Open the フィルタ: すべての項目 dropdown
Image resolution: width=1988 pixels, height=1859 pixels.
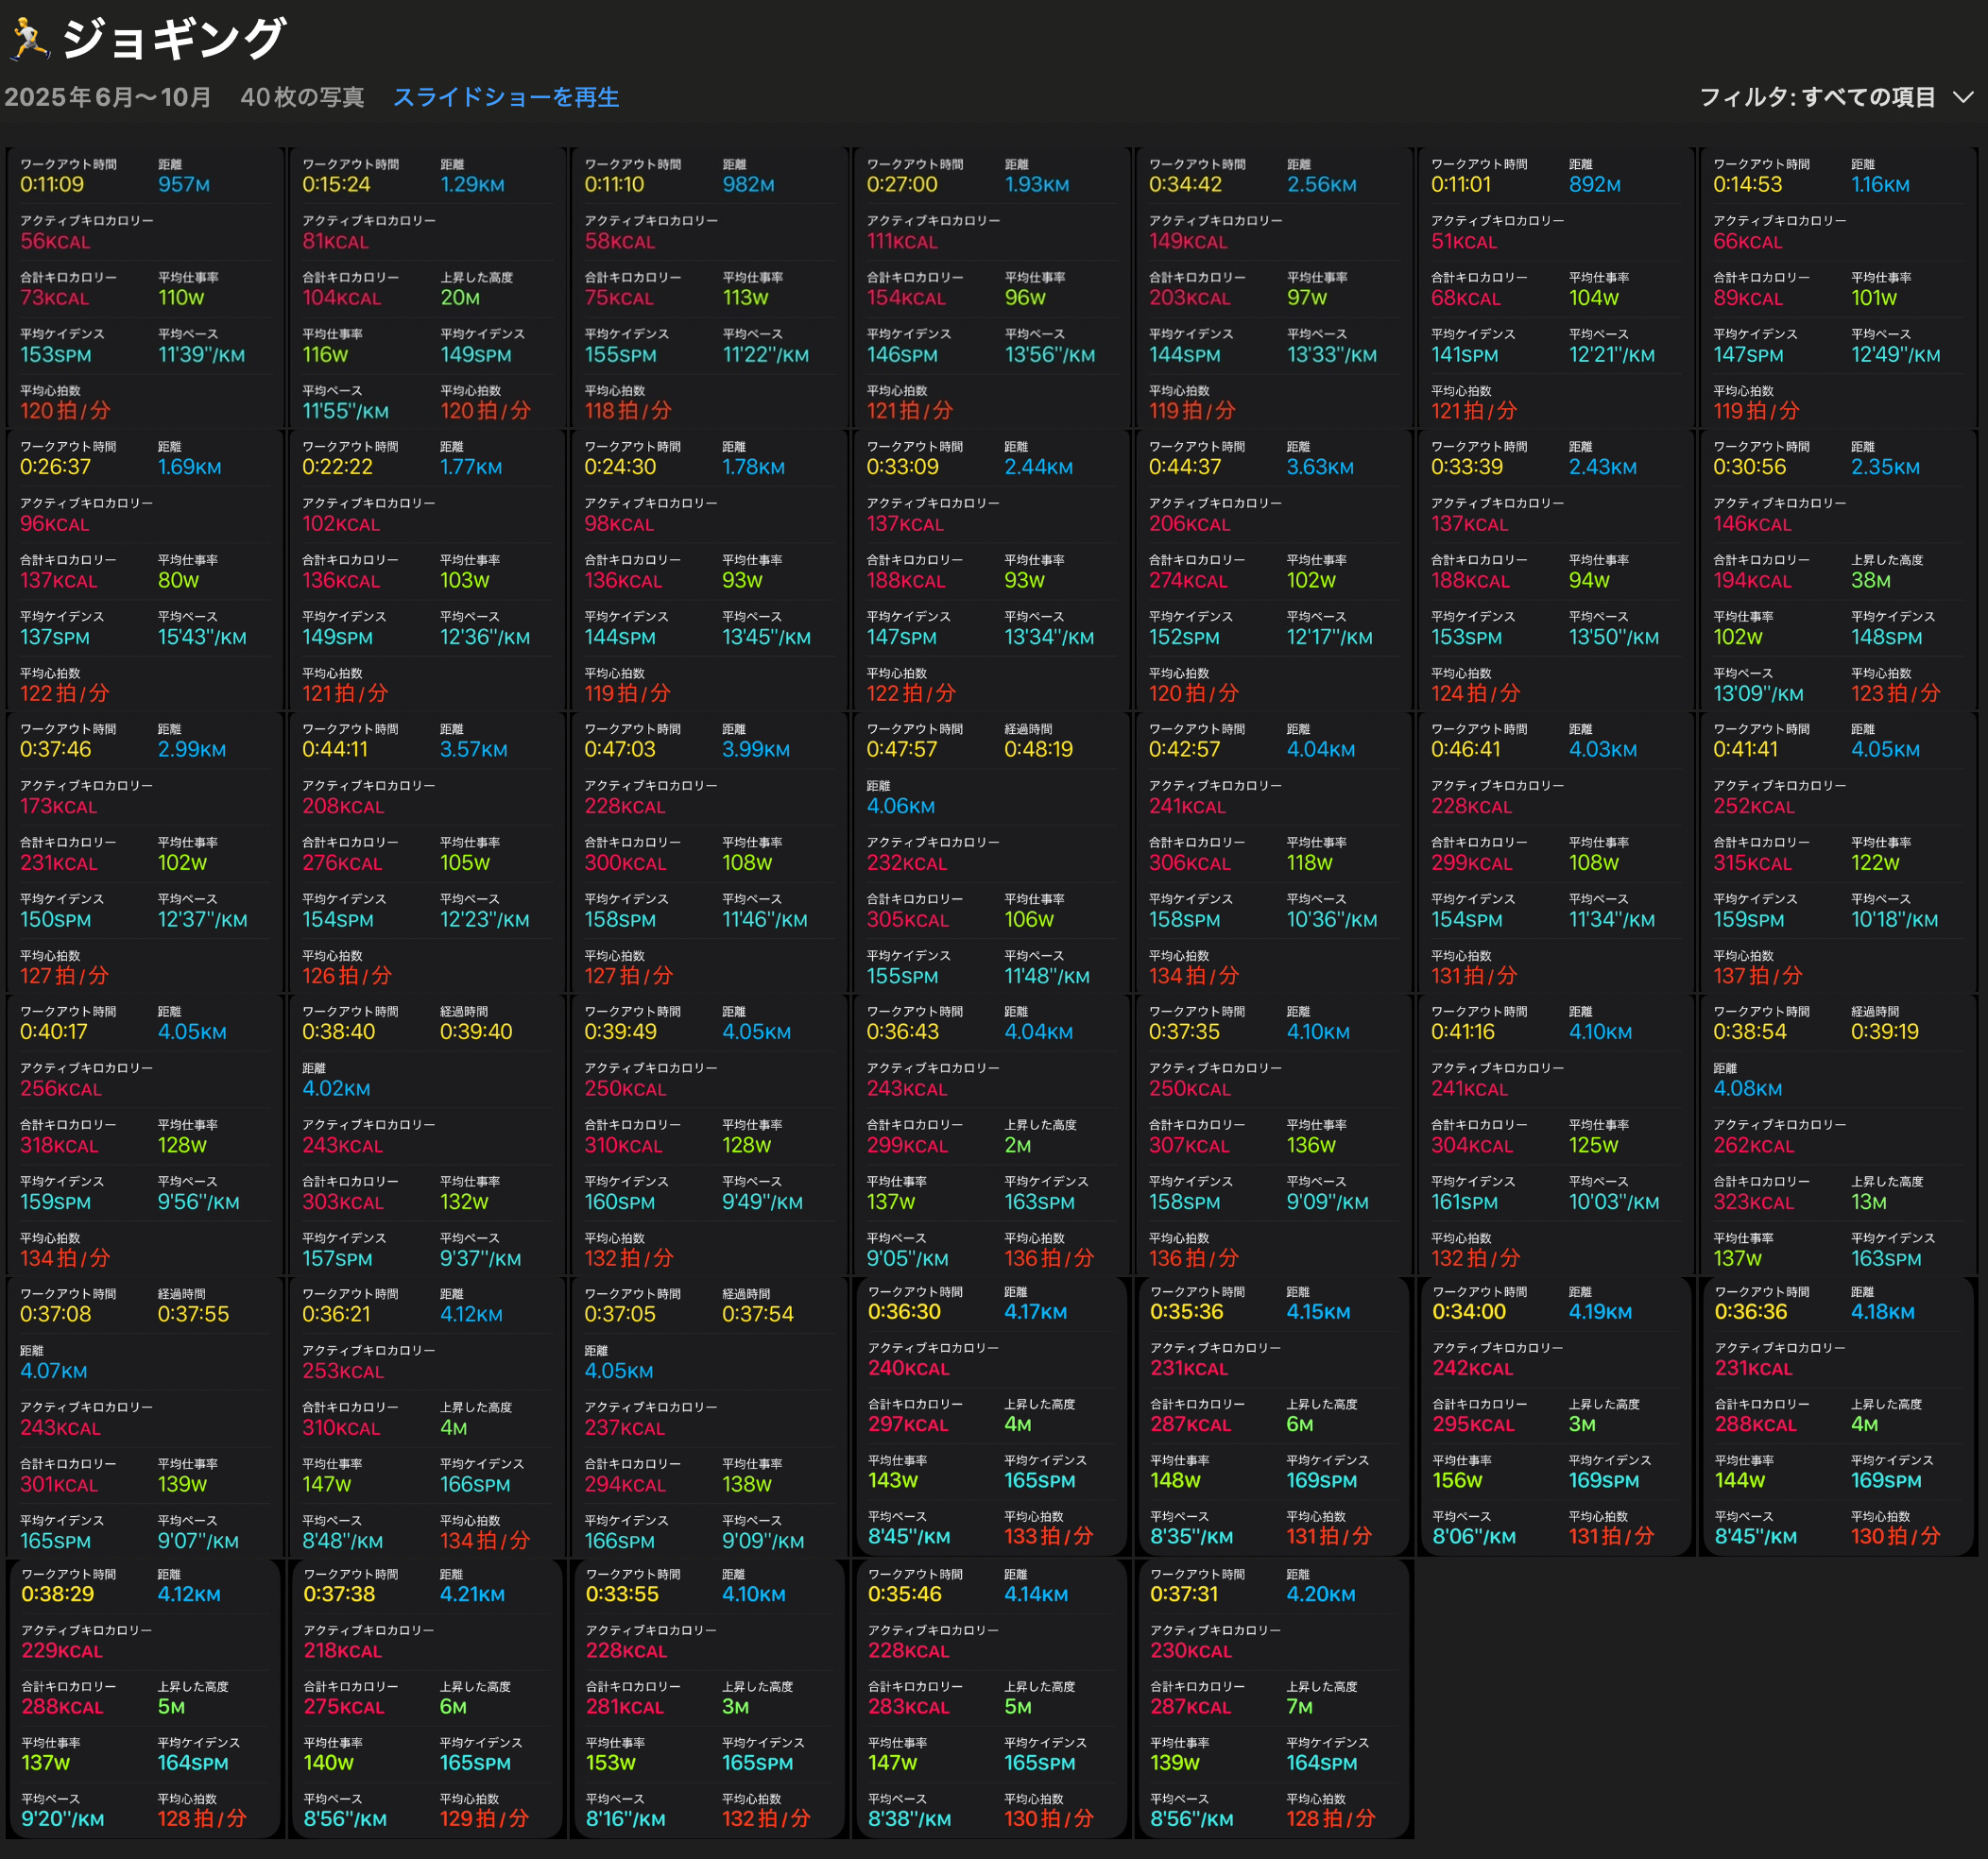[x=1816, y=97]
